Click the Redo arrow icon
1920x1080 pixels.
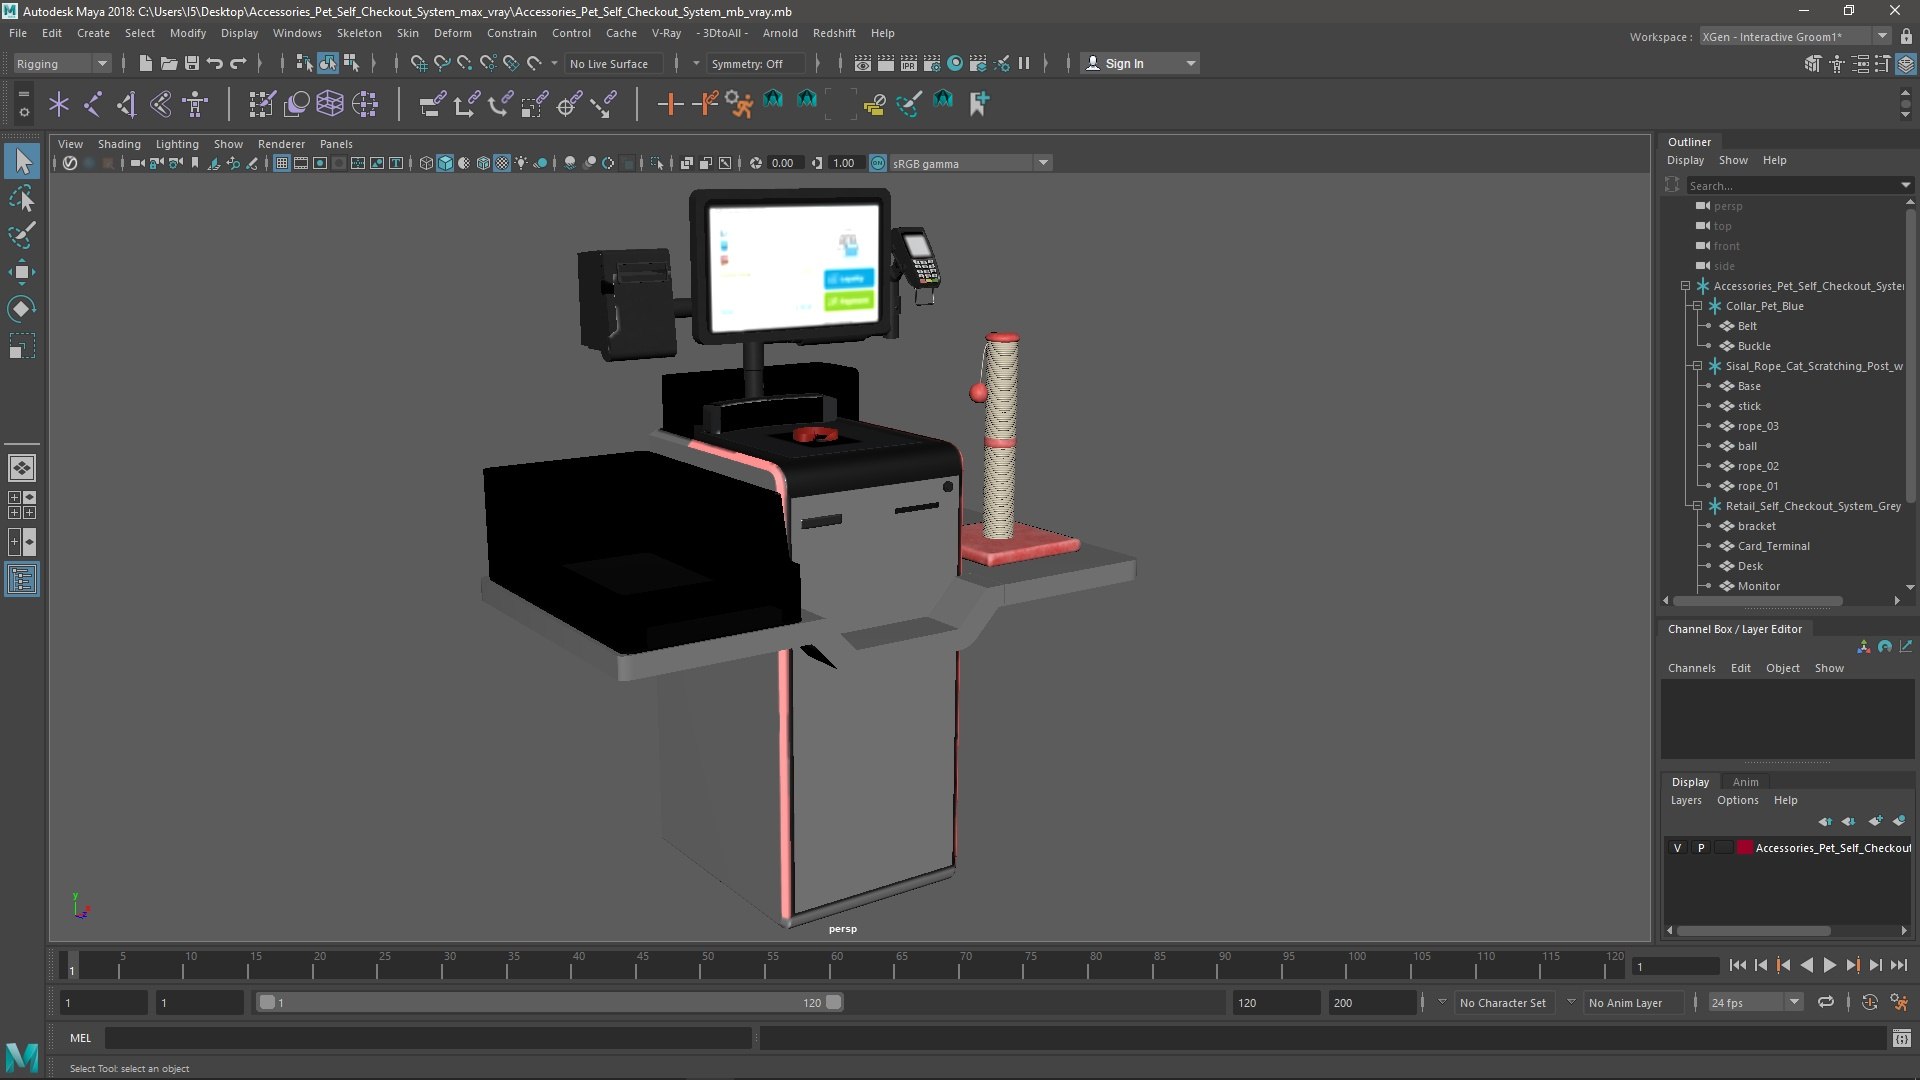[x=238, y=63]
